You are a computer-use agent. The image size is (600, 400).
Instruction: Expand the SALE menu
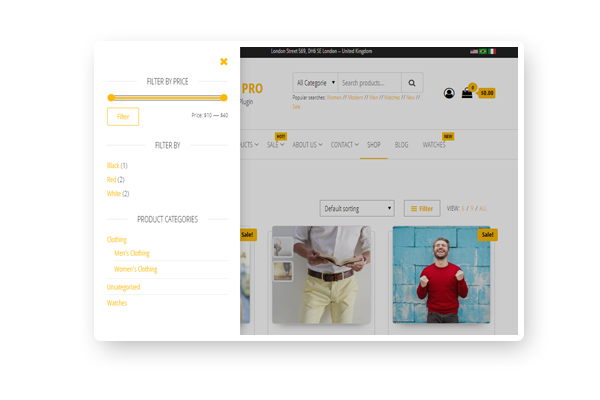point(276,145)
